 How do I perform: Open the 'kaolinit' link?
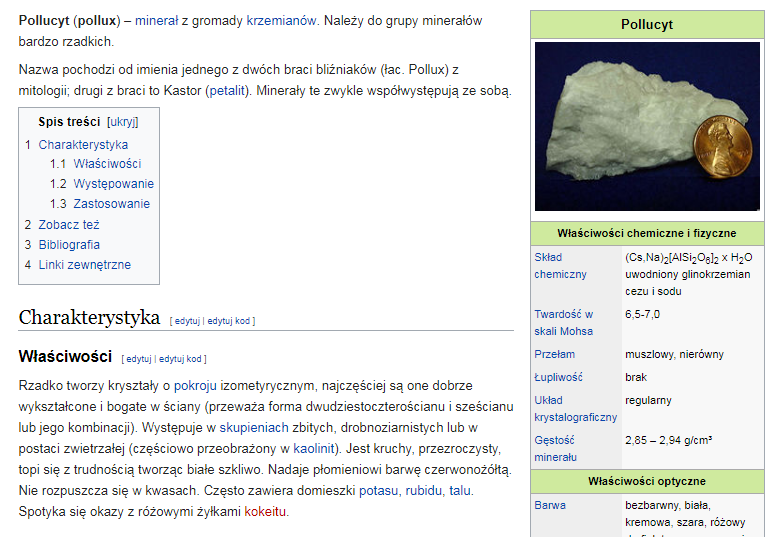[314, 448]
